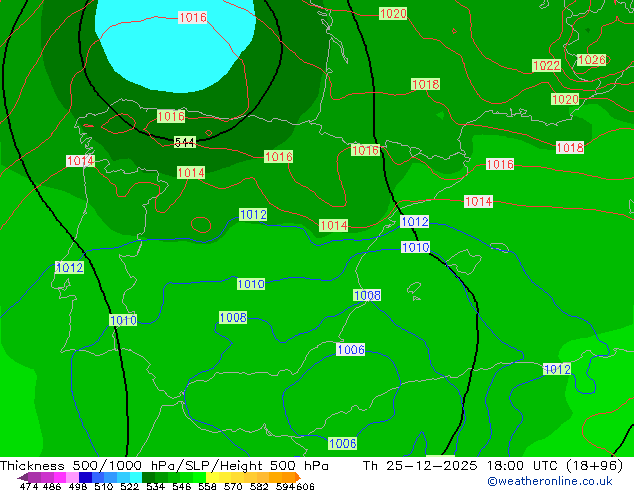Click the white 1006 isobar label
The height and width of the screenshot is (490, 634).
point(351,350)
